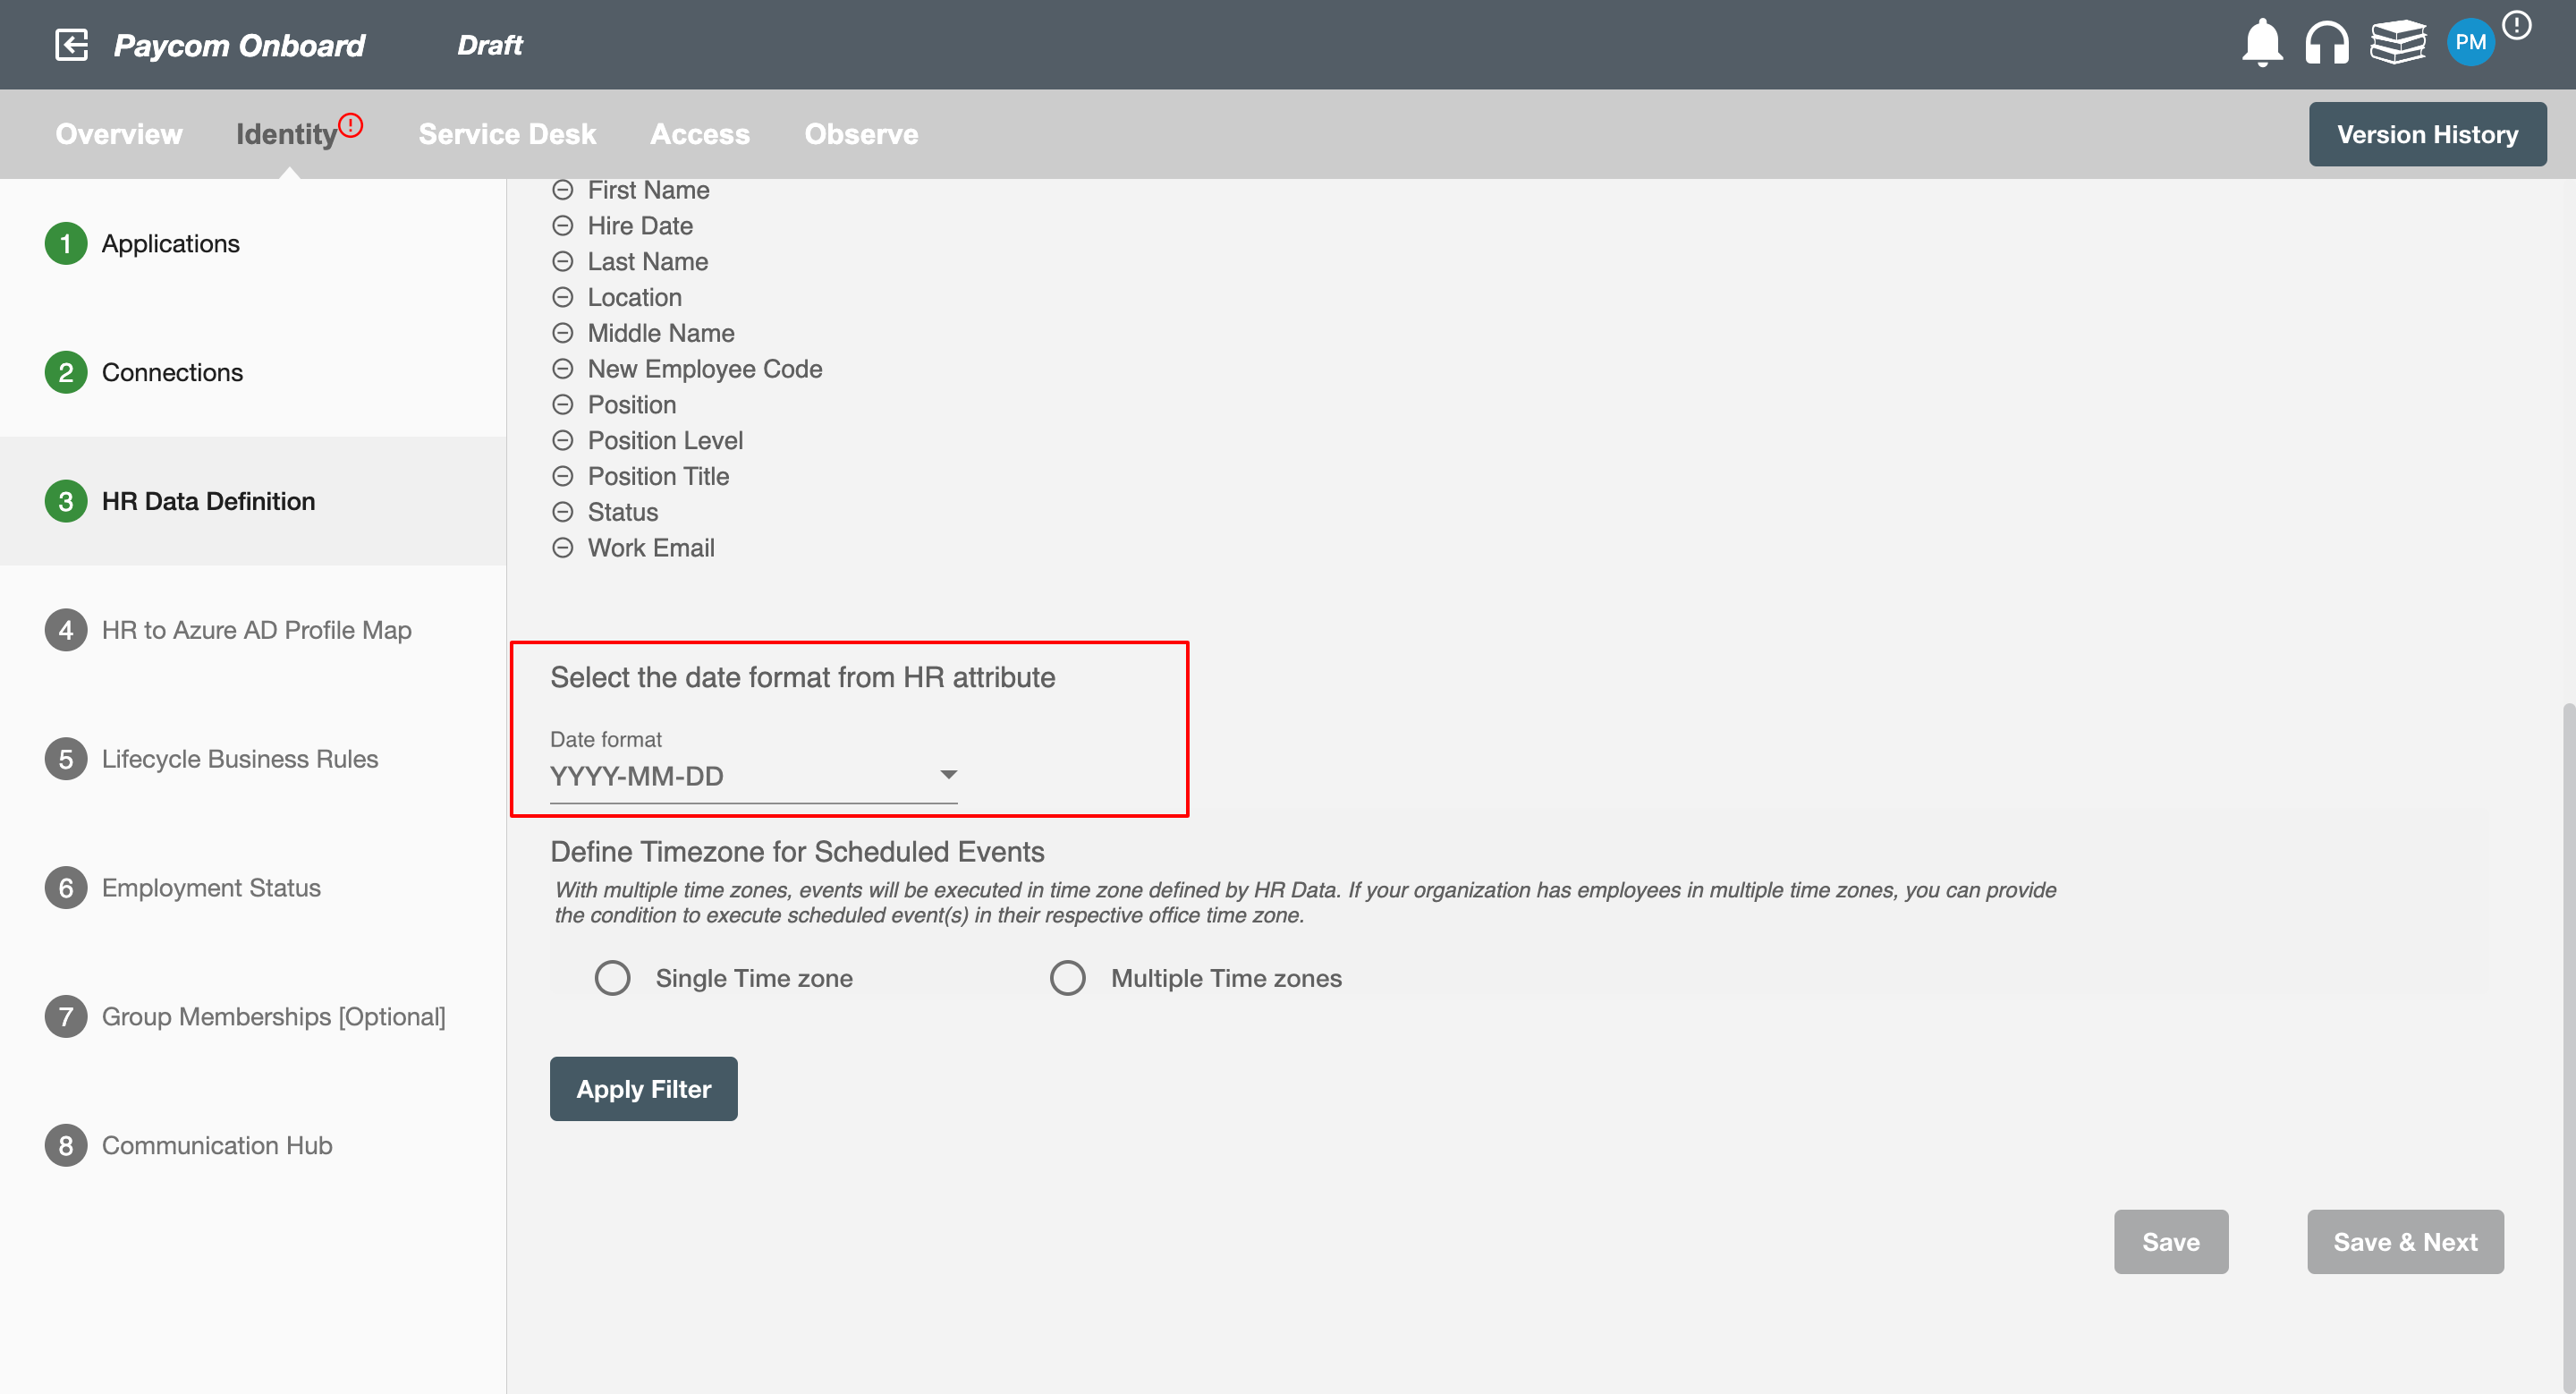This screenshot has width=2576, height=1394.
Task: Switch to Service Desk tab
Action: pos(507,134)
